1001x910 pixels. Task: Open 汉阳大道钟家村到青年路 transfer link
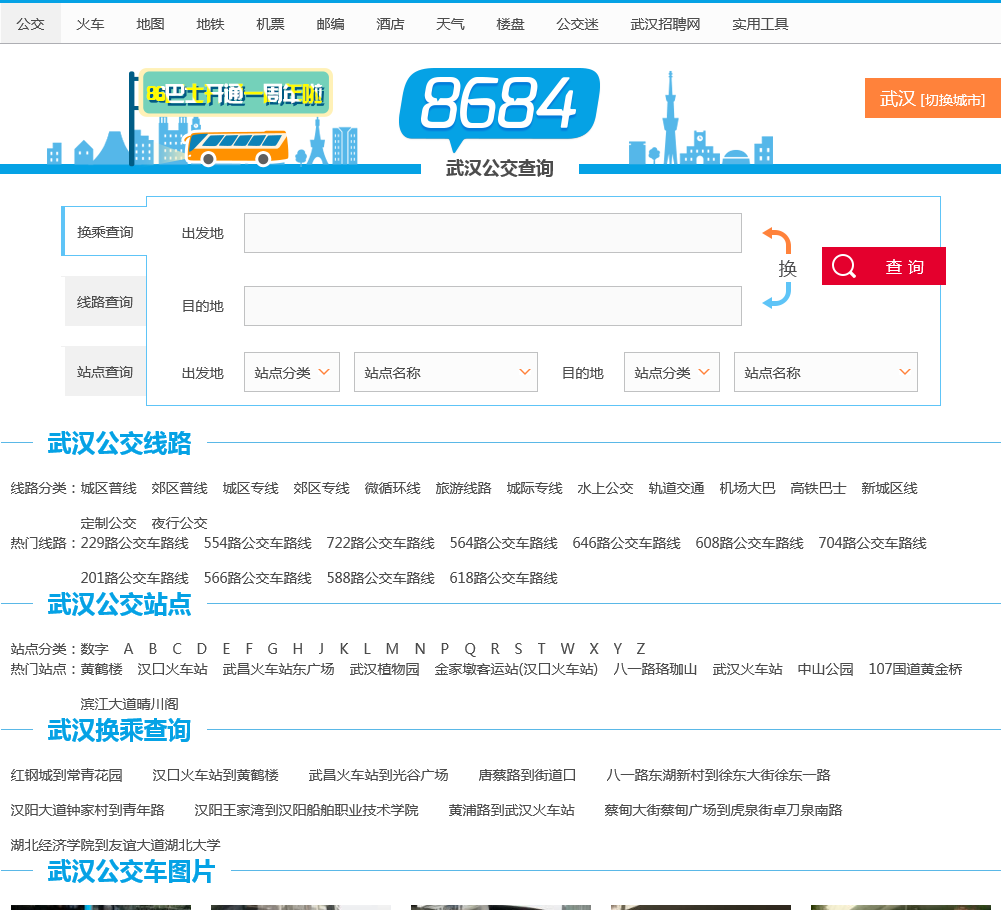tap(87, 810)
